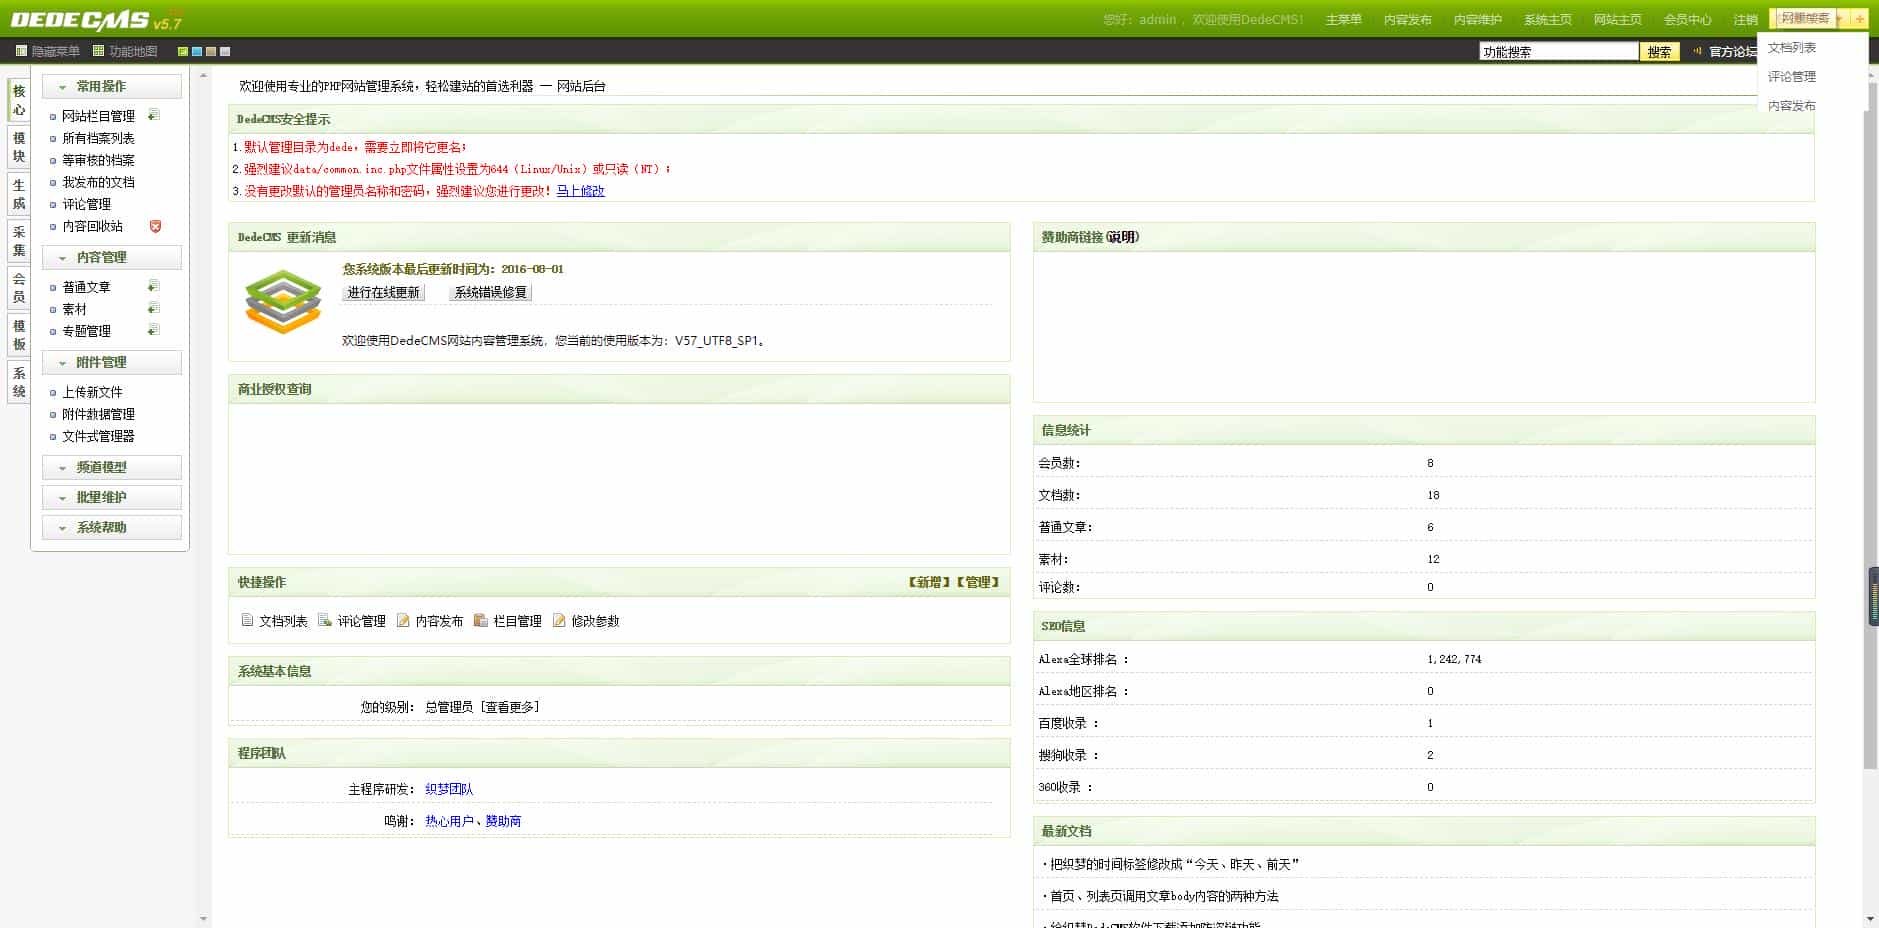1879x928 pixels.
Task: Click the small icon before 官方论坛
Action: 1697,51
